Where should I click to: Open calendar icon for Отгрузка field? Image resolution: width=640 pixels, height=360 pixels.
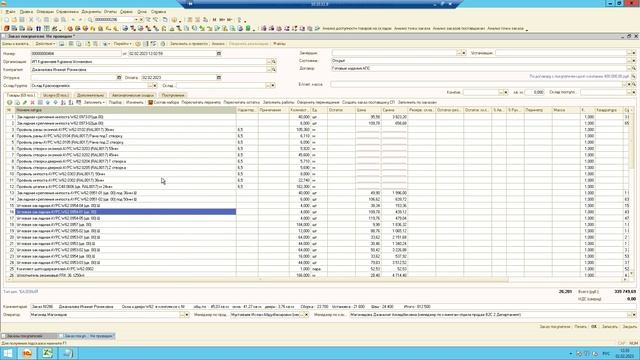pyautogui.click(x=119, y=78)
